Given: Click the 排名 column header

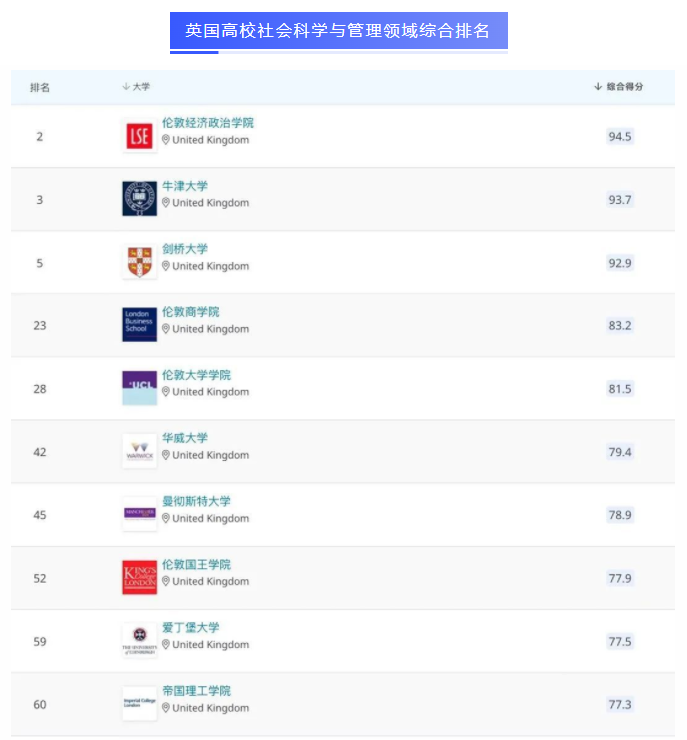Looking at the screenshot, I should [x=40, y=87].
